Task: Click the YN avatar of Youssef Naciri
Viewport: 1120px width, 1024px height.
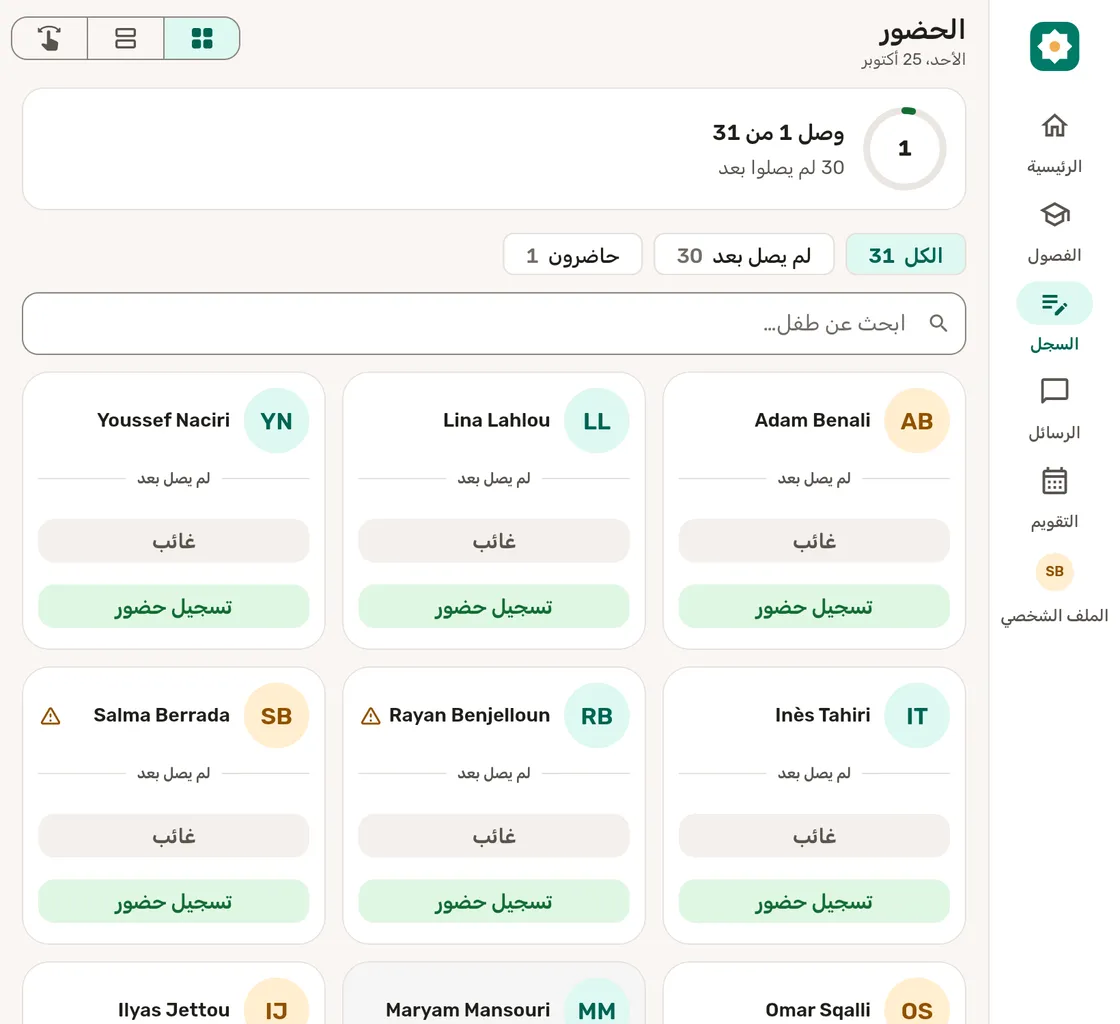Action: pyautogui.click(x=276, y=421)
